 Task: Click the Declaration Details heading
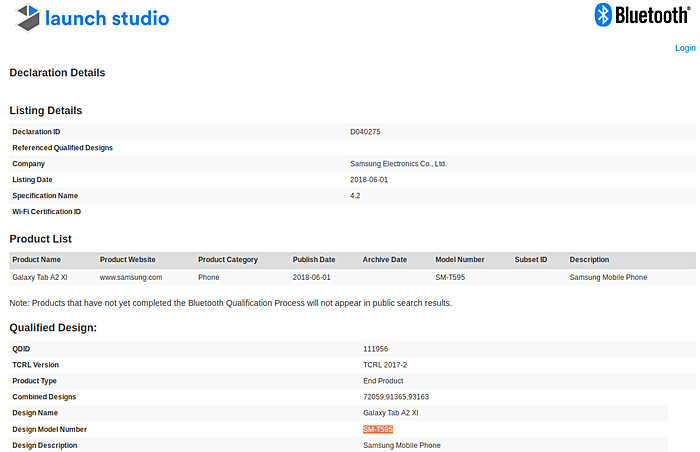coord(57,73)
